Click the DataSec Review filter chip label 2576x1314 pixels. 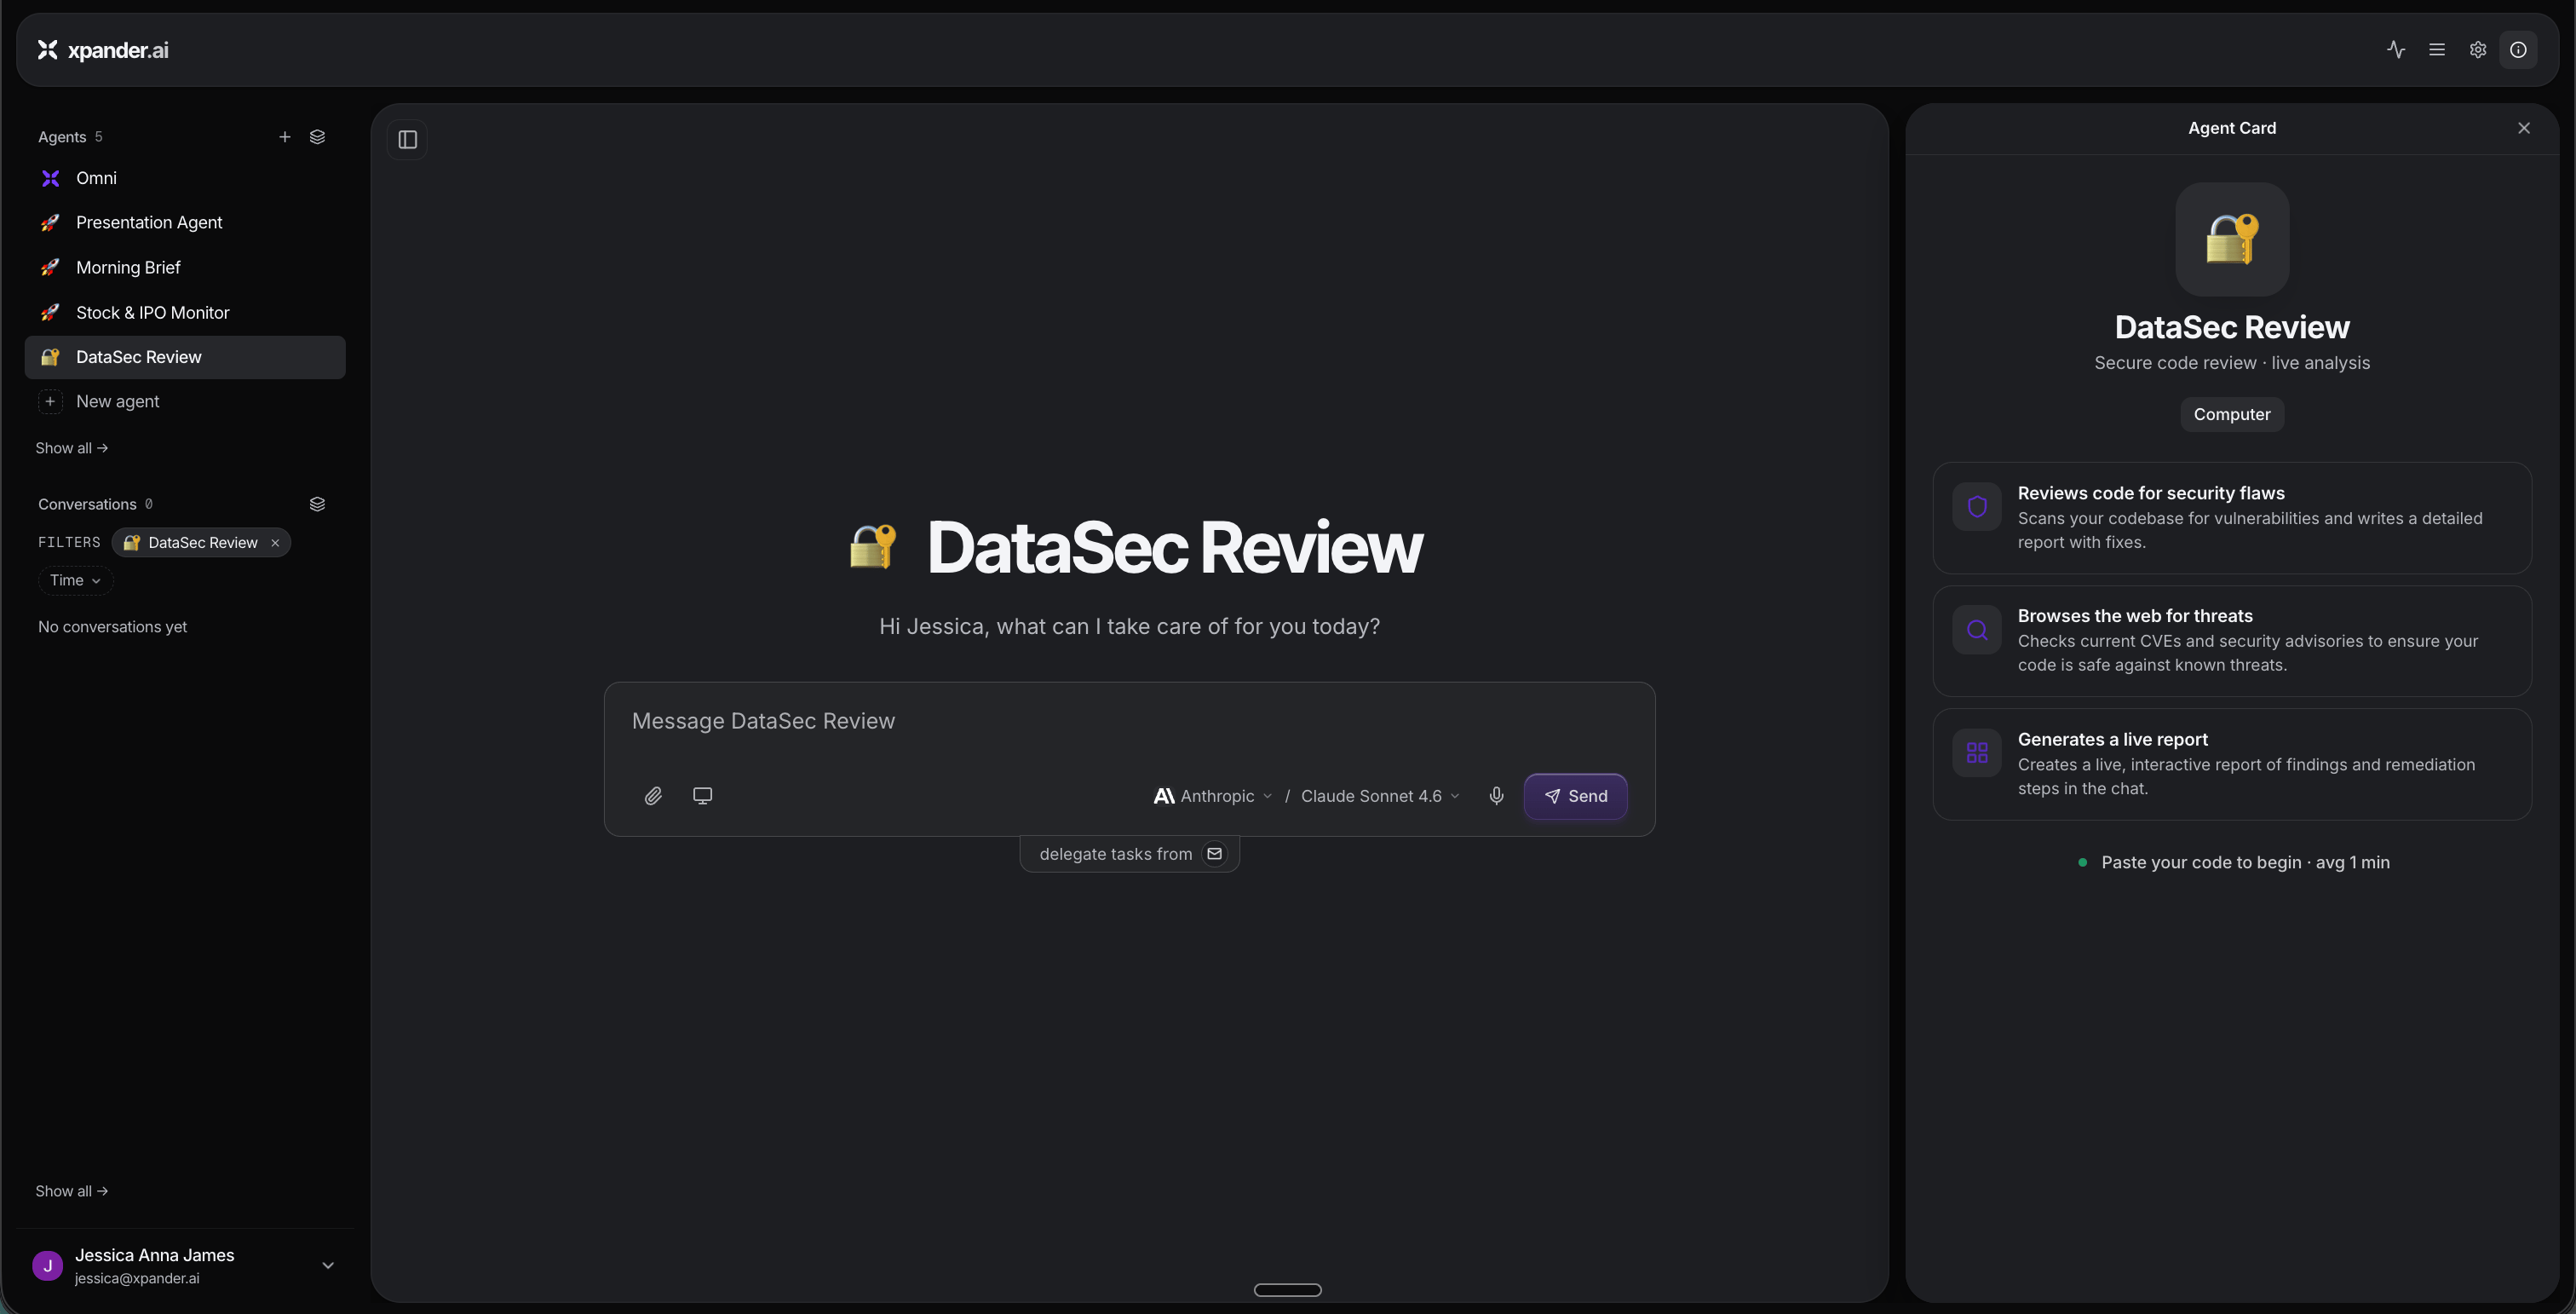(203, 543)
